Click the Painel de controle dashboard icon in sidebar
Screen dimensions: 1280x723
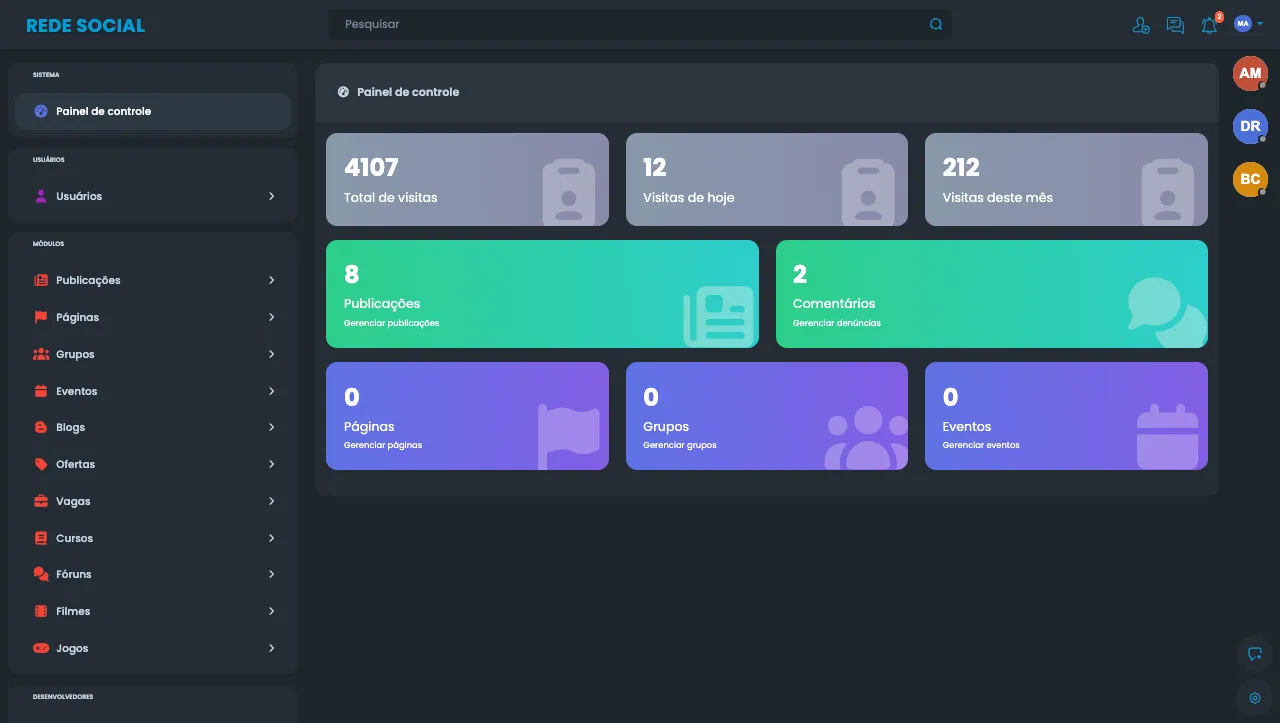41,111
